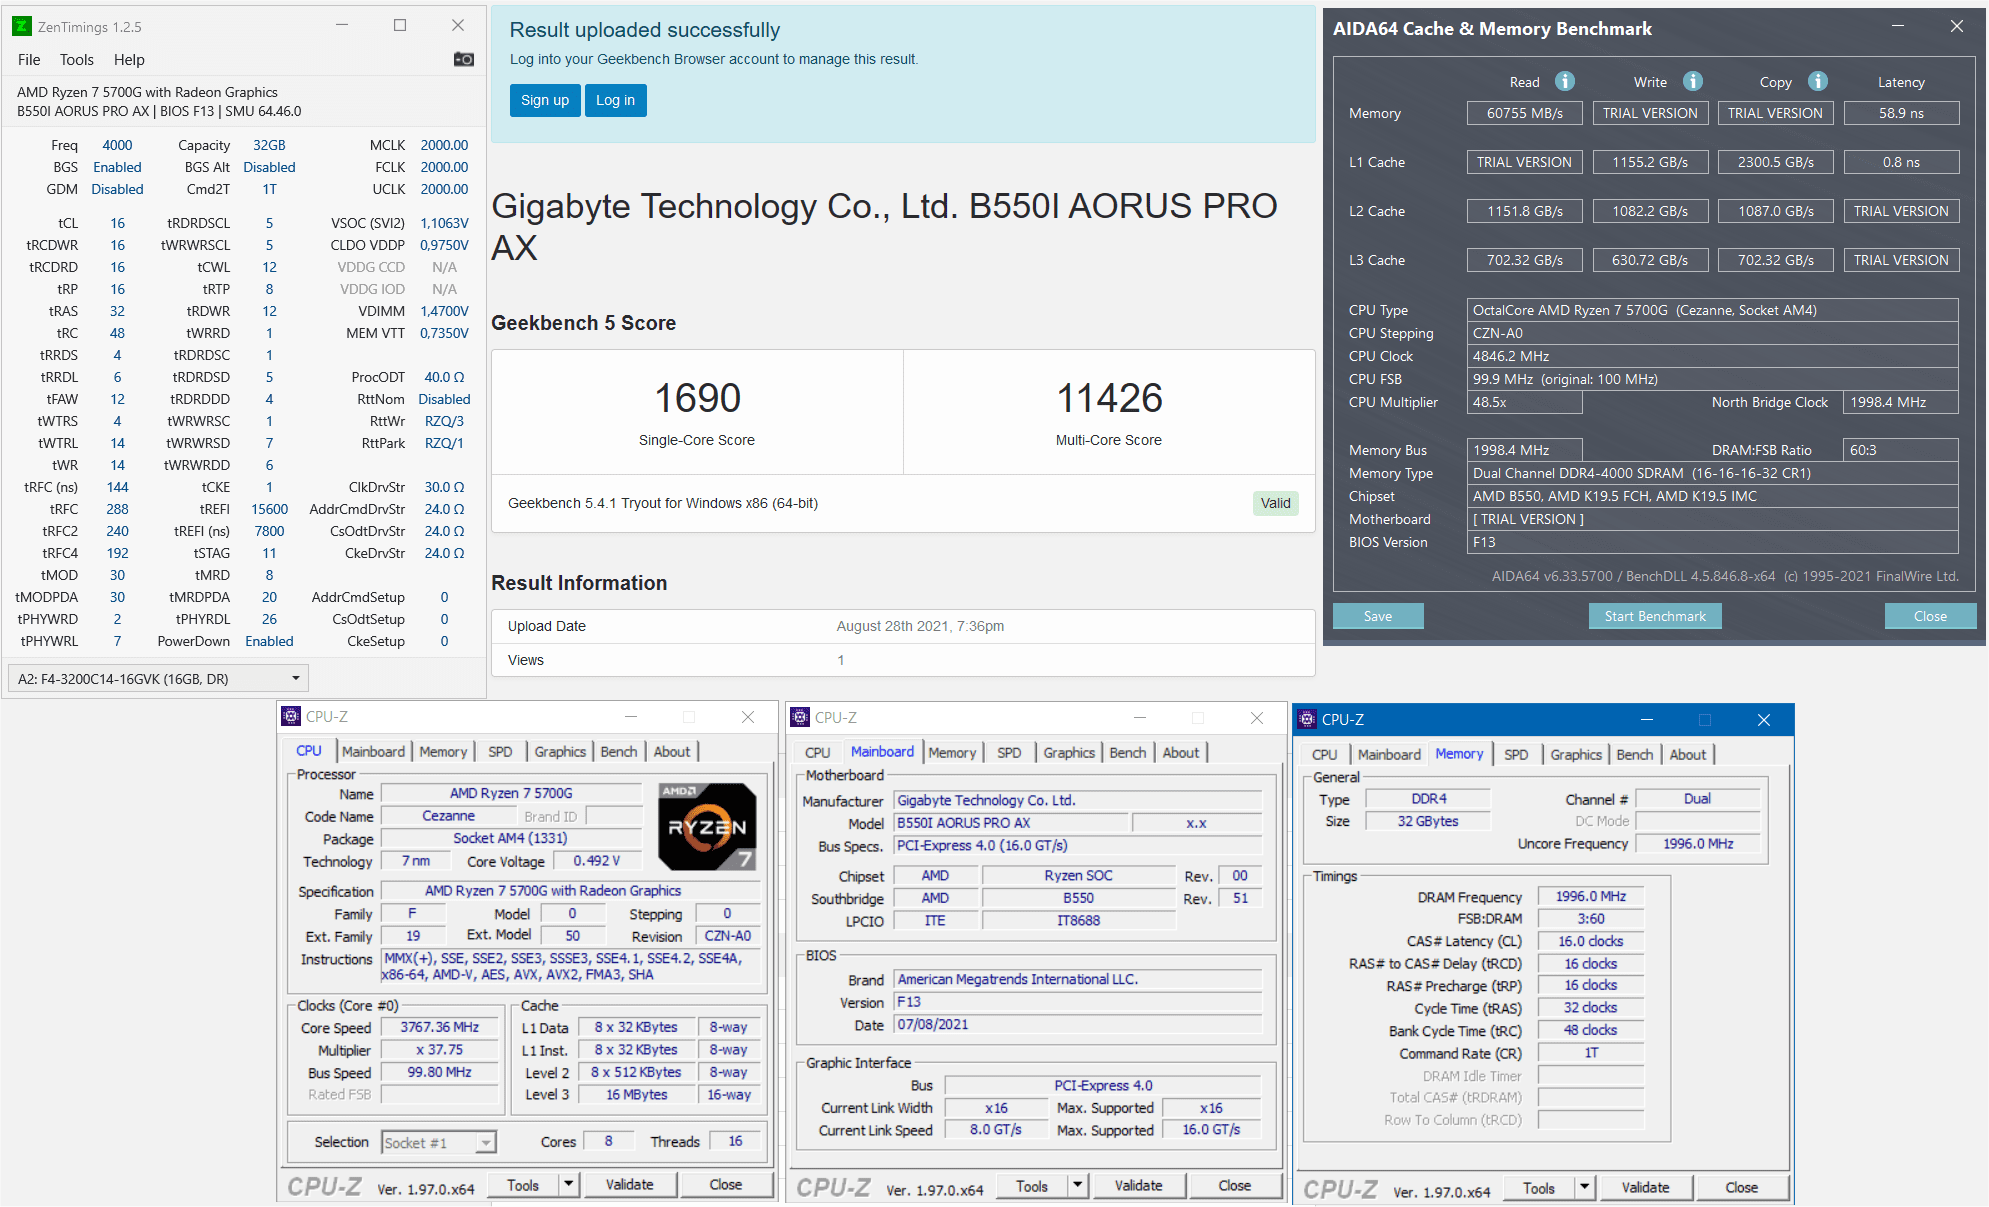Click the tRFC (ns) value 144

pyautogui.click(x=117, y=487)
